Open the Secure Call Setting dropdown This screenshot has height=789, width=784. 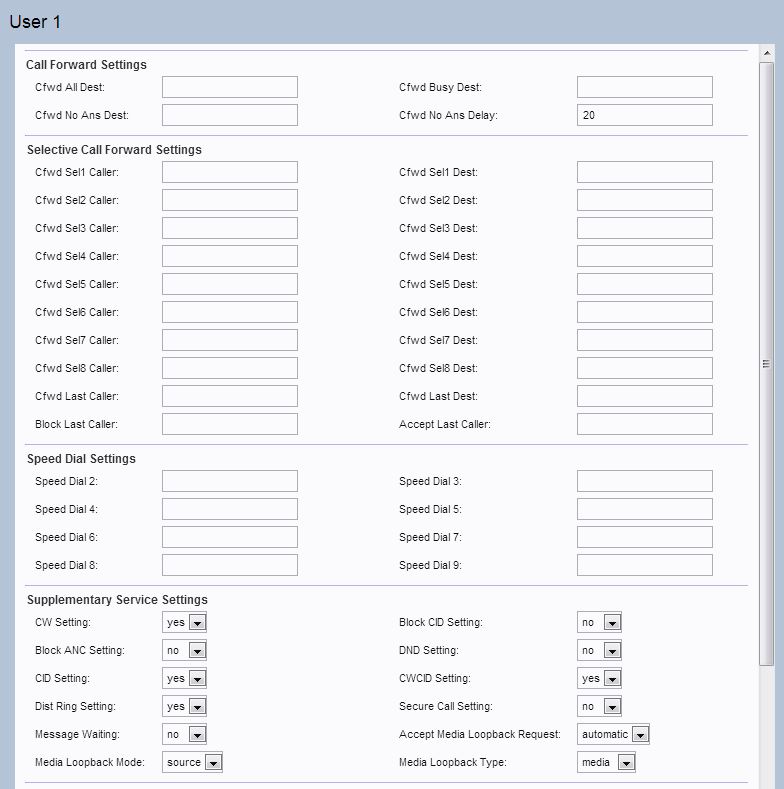(599, 706)
